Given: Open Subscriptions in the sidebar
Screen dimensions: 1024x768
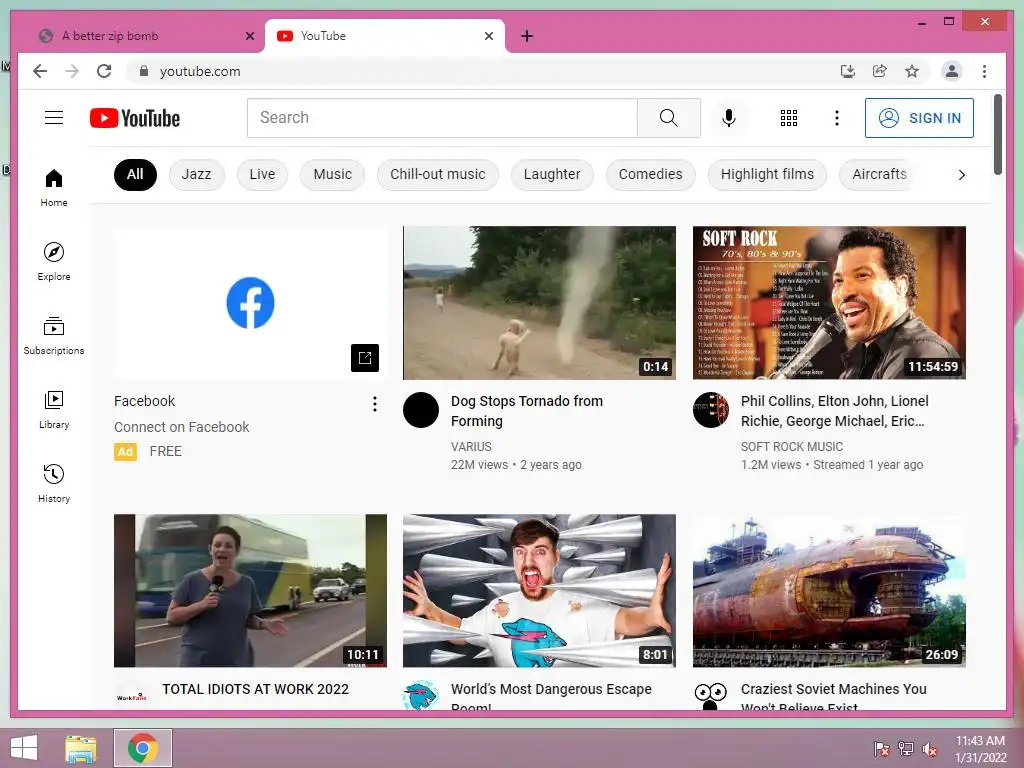Looking at the screenshot, I should coord(54,336).
